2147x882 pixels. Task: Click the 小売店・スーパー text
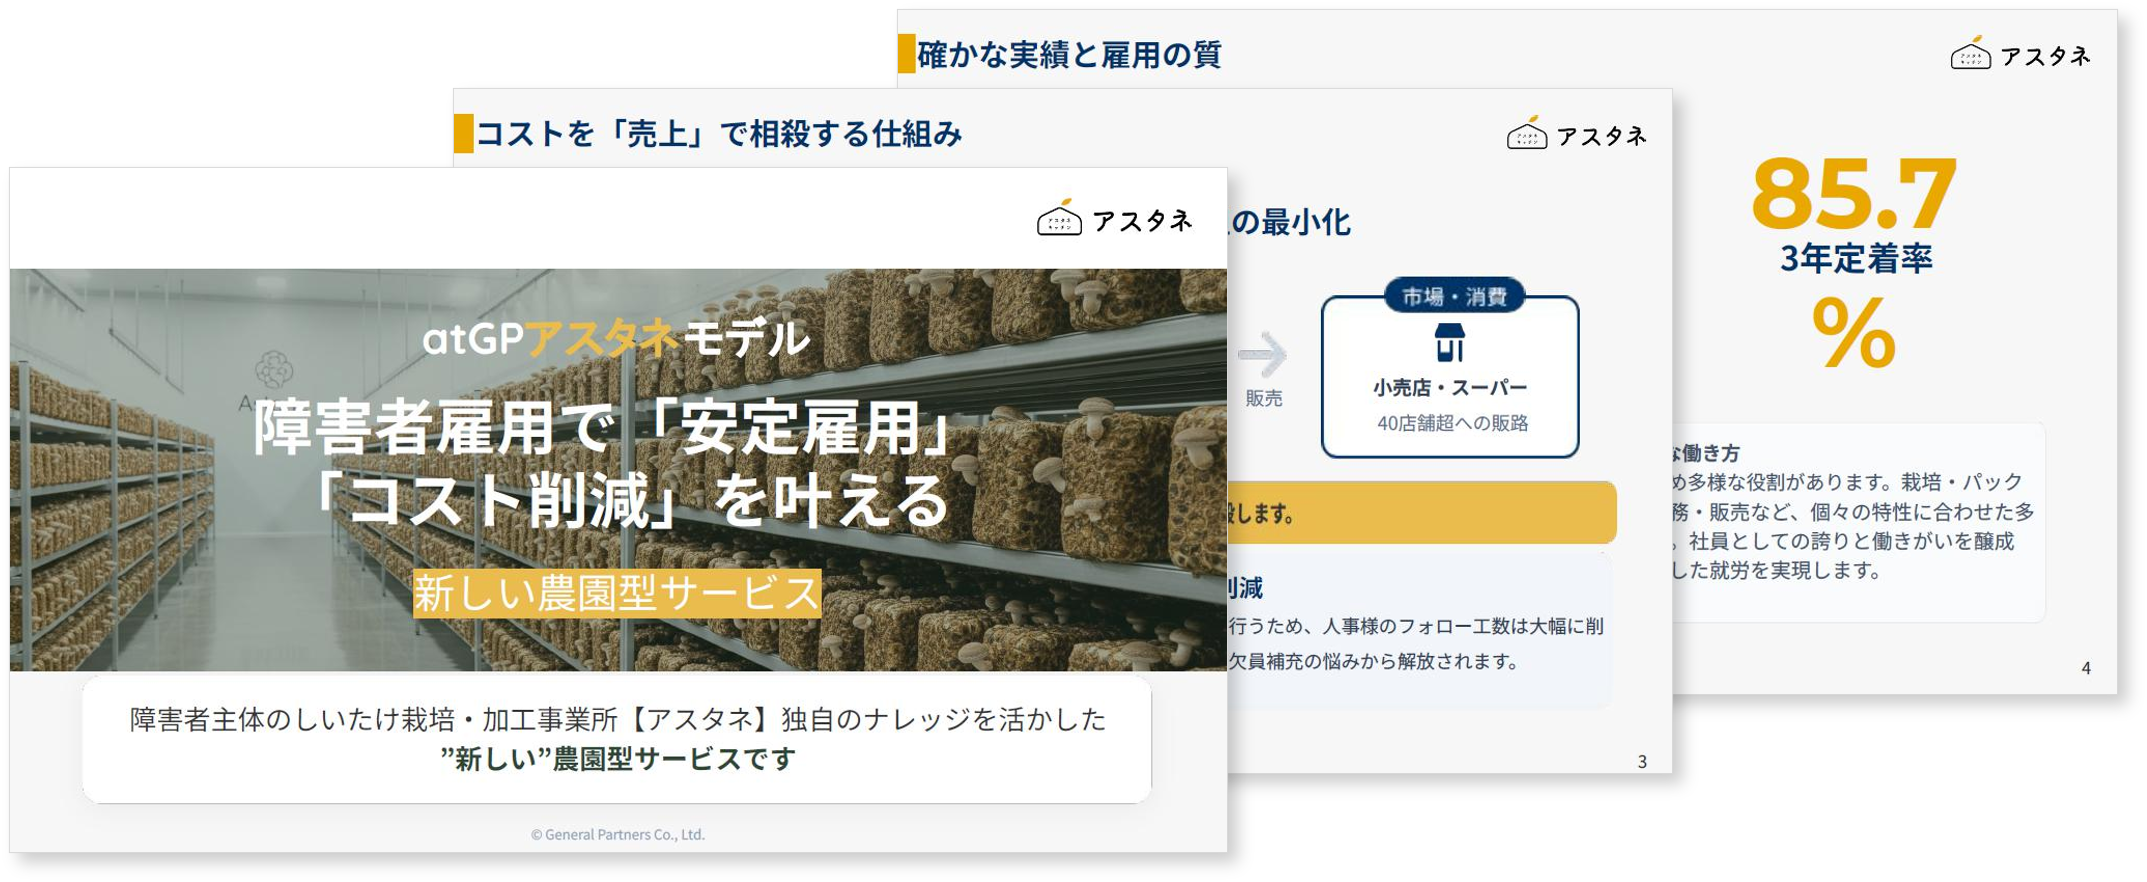1450,387
